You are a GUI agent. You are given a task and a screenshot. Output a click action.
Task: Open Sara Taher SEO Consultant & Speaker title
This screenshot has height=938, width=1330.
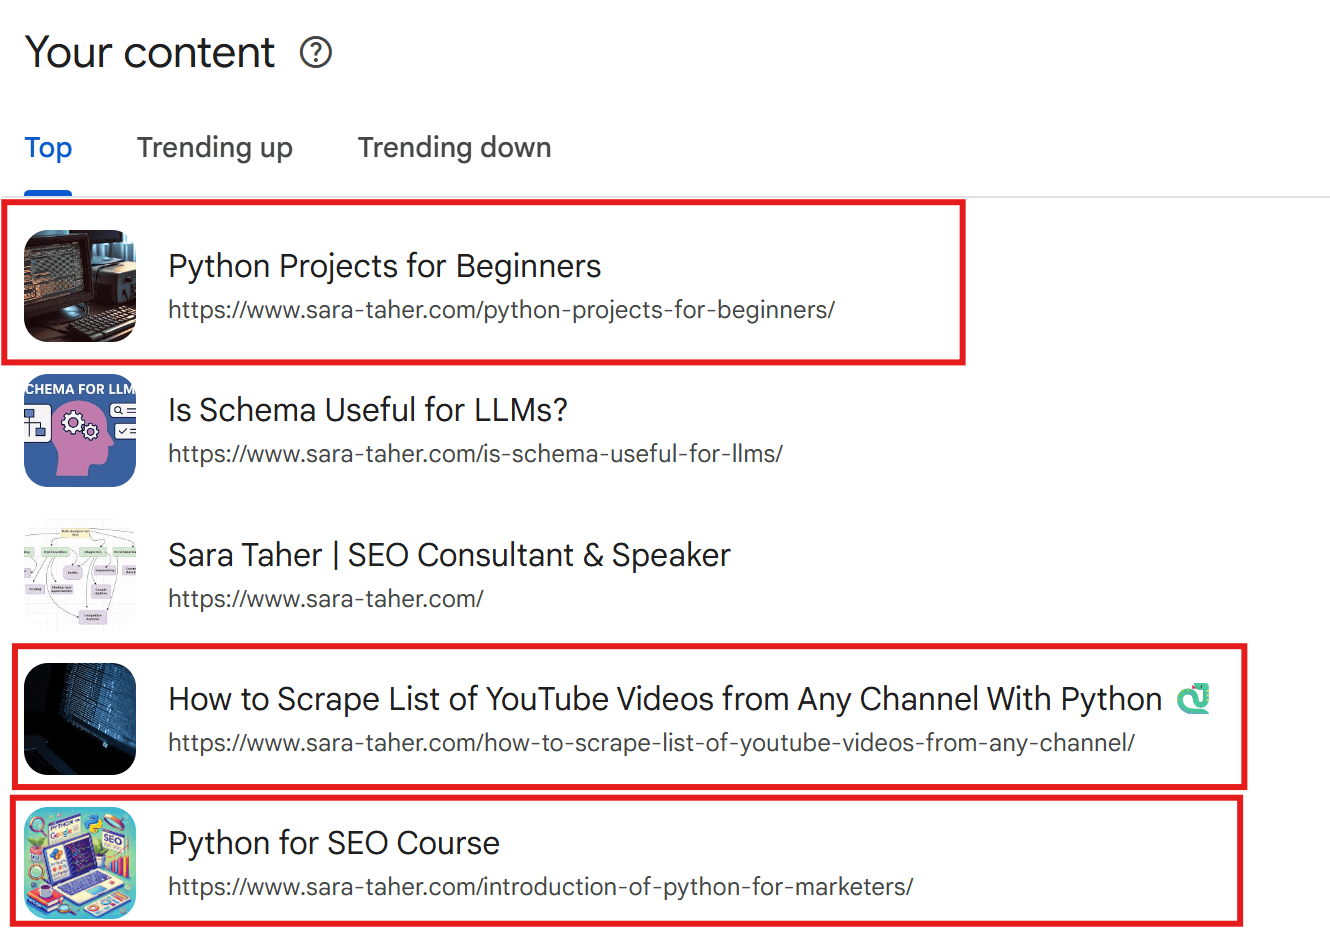point(449,555)
